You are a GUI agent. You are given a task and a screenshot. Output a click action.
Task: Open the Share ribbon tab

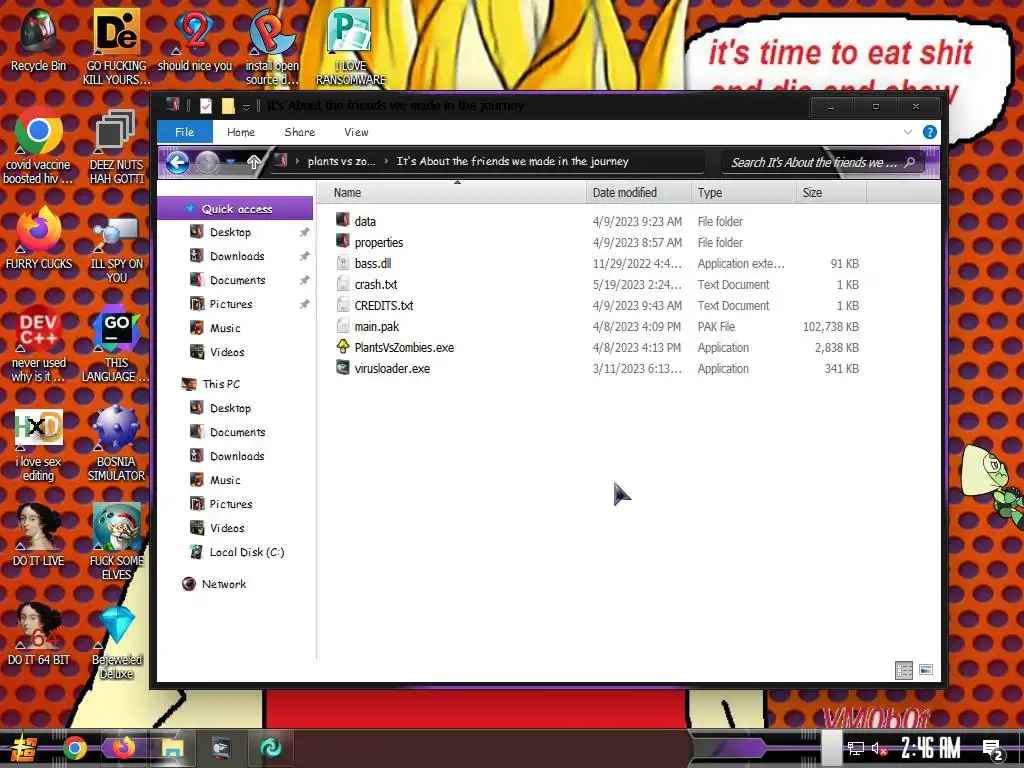click(300, 132)
